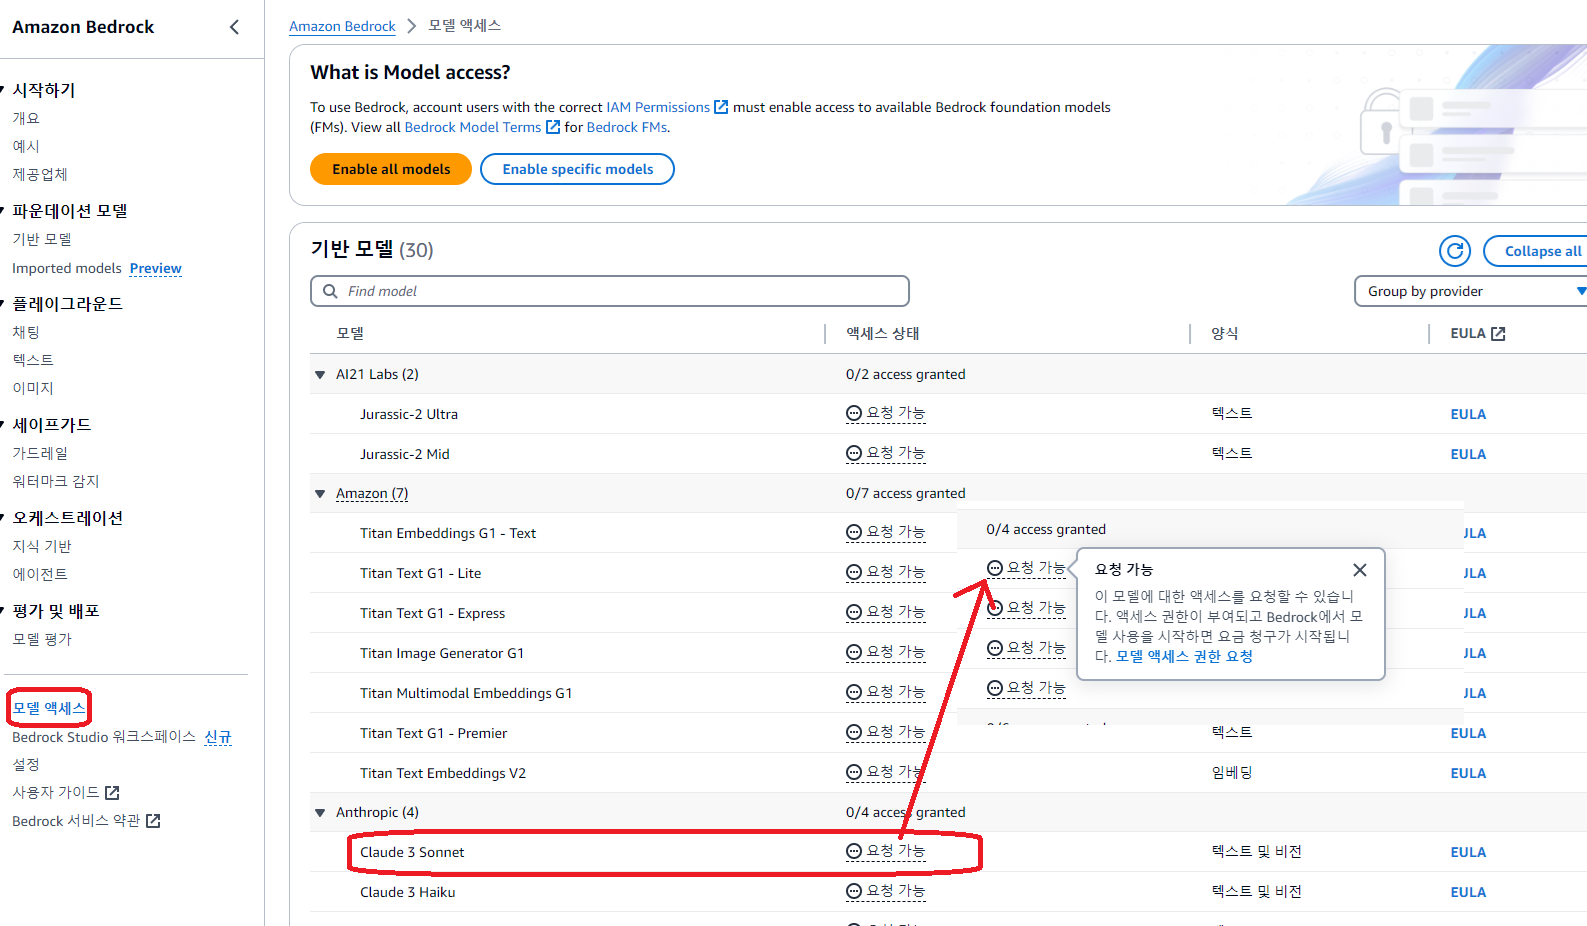
Task: Follow the Amazon Bedrock breadcrumb link
Action: (342, 26)
